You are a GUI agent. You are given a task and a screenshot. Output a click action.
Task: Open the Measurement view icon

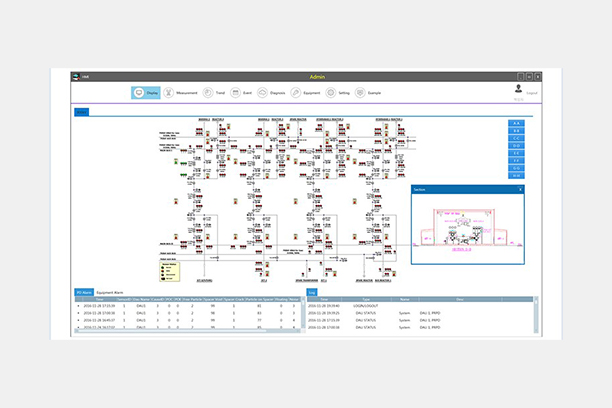(x=169, y=93)
